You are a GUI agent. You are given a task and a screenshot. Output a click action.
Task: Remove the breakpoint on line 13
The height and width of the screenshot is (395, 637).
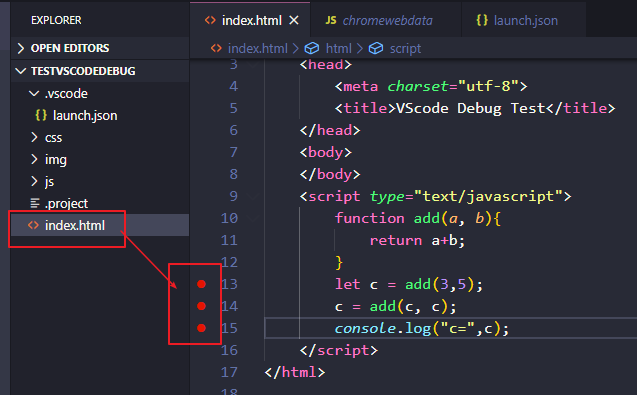click(202, 284)
